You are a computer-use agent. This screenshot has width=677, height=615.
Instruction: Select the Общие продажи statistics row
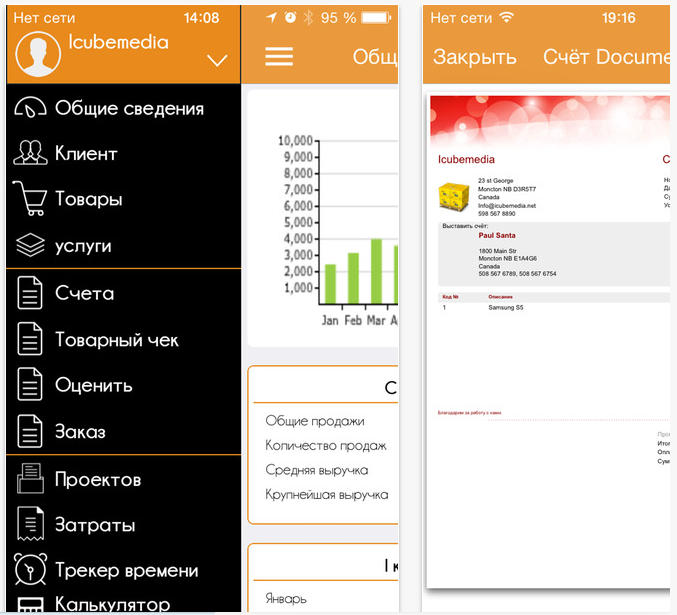click(315, 421)
